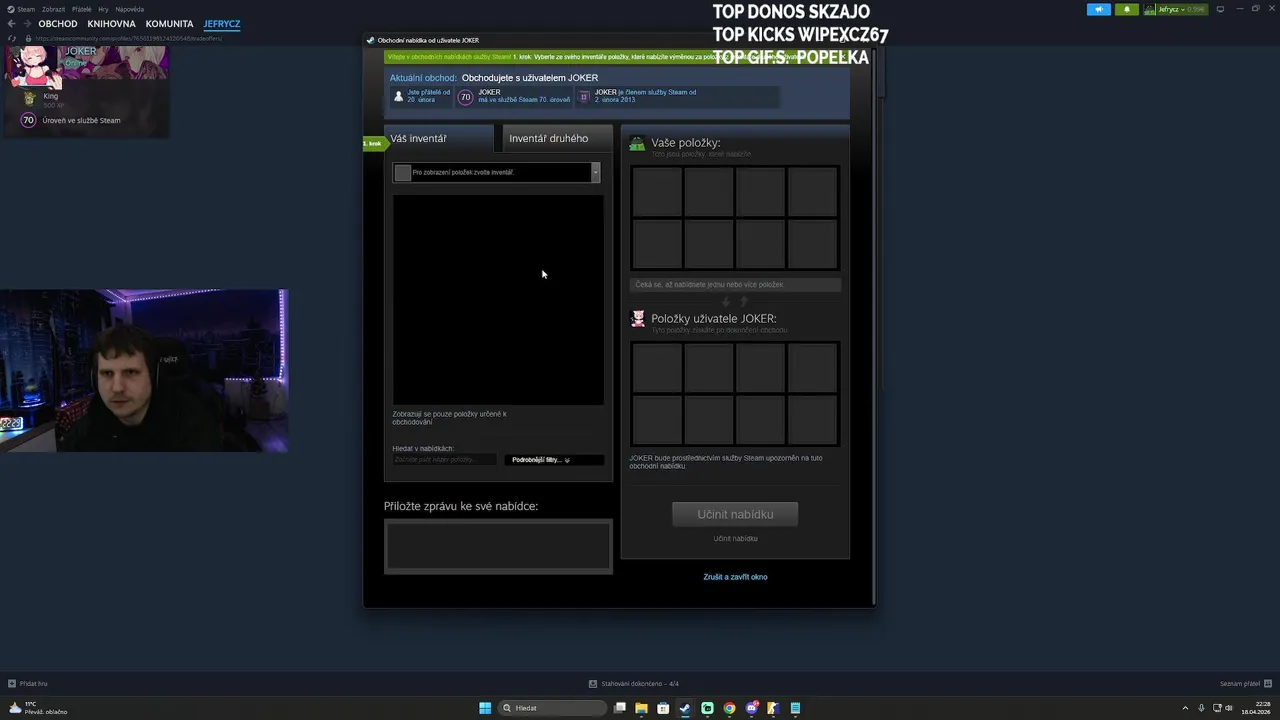The height and width of the screenshot is (720, 1280).
Task: Open the taskbar clock and date
Action: click(1256, 708)
